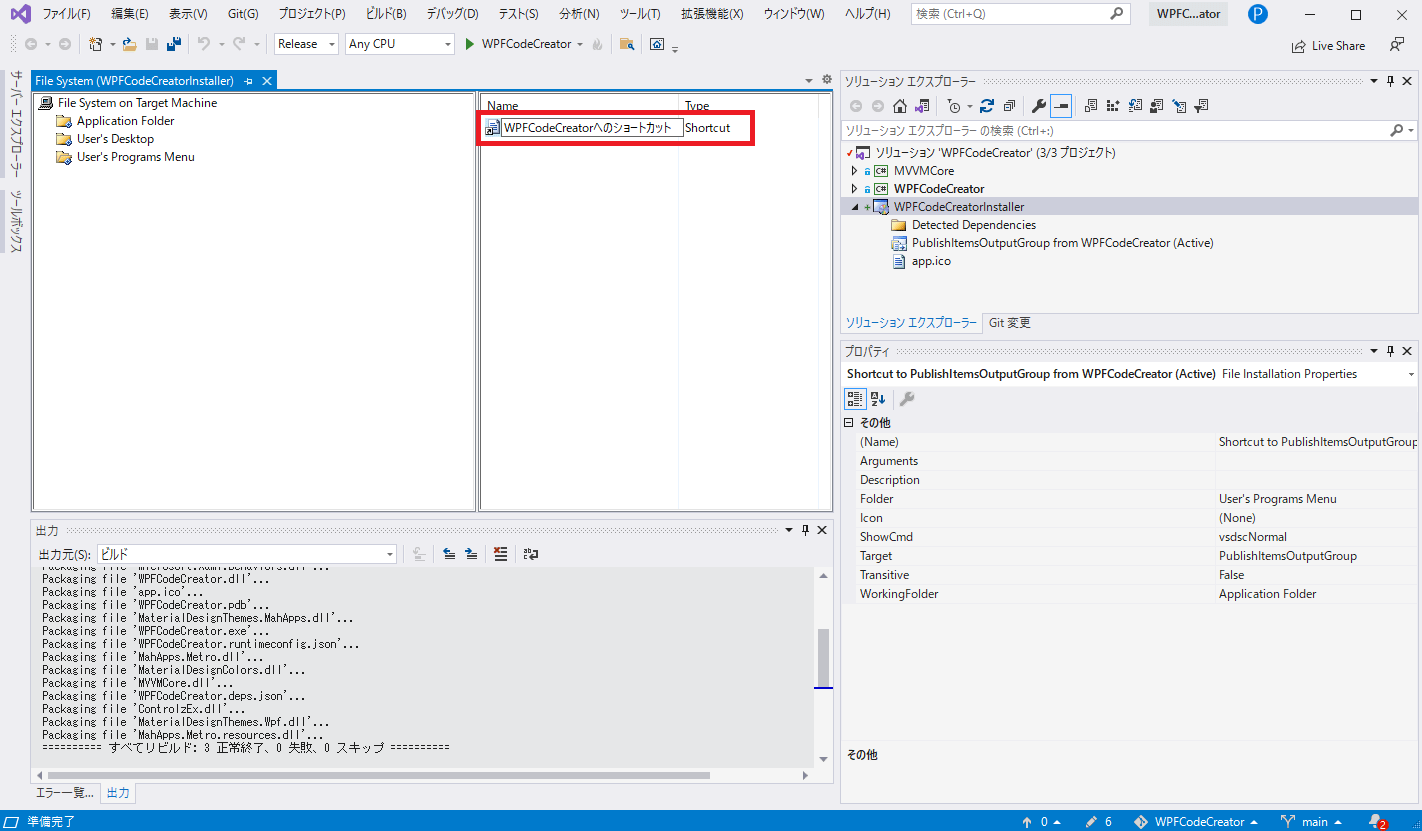Toggle auto-hide pin on Properties panel

pos(1388,351)
